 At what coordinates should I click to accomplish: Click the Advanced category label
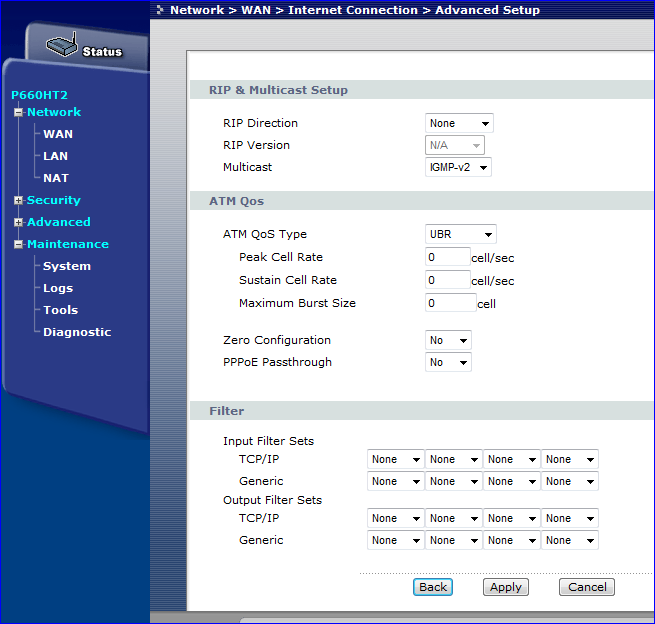(x=58, y=222)
